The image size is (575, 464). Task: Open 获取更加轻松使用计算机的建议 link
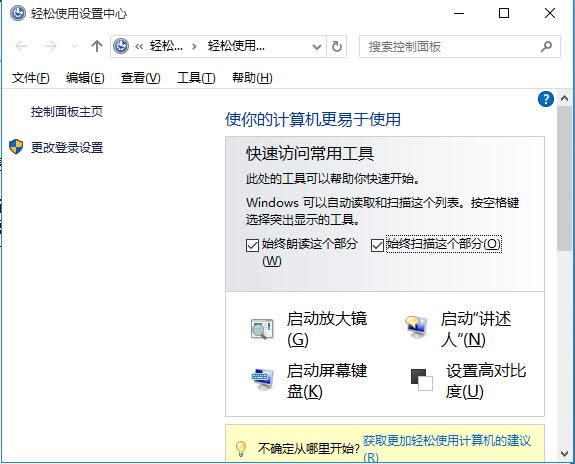click(447, 448)
